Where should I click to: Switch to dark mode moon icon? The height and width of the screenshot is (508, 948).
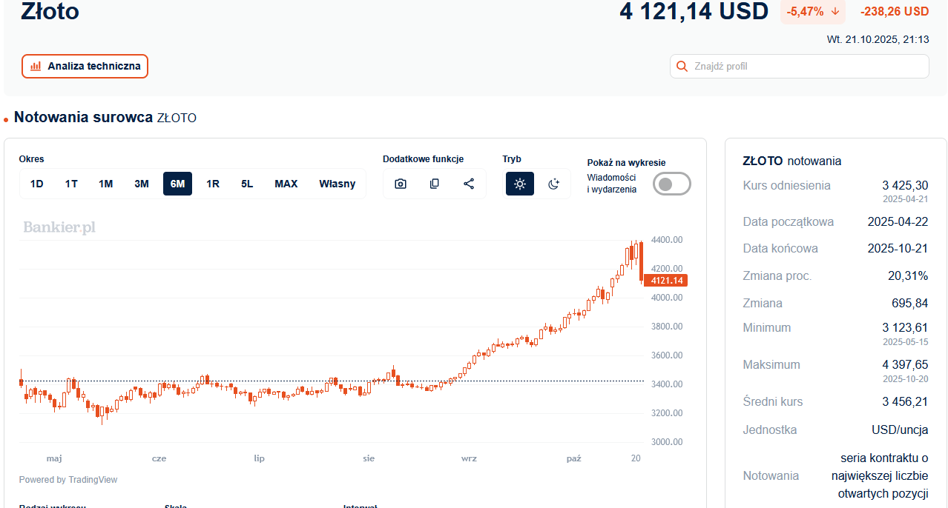click(x=554, y=184)
